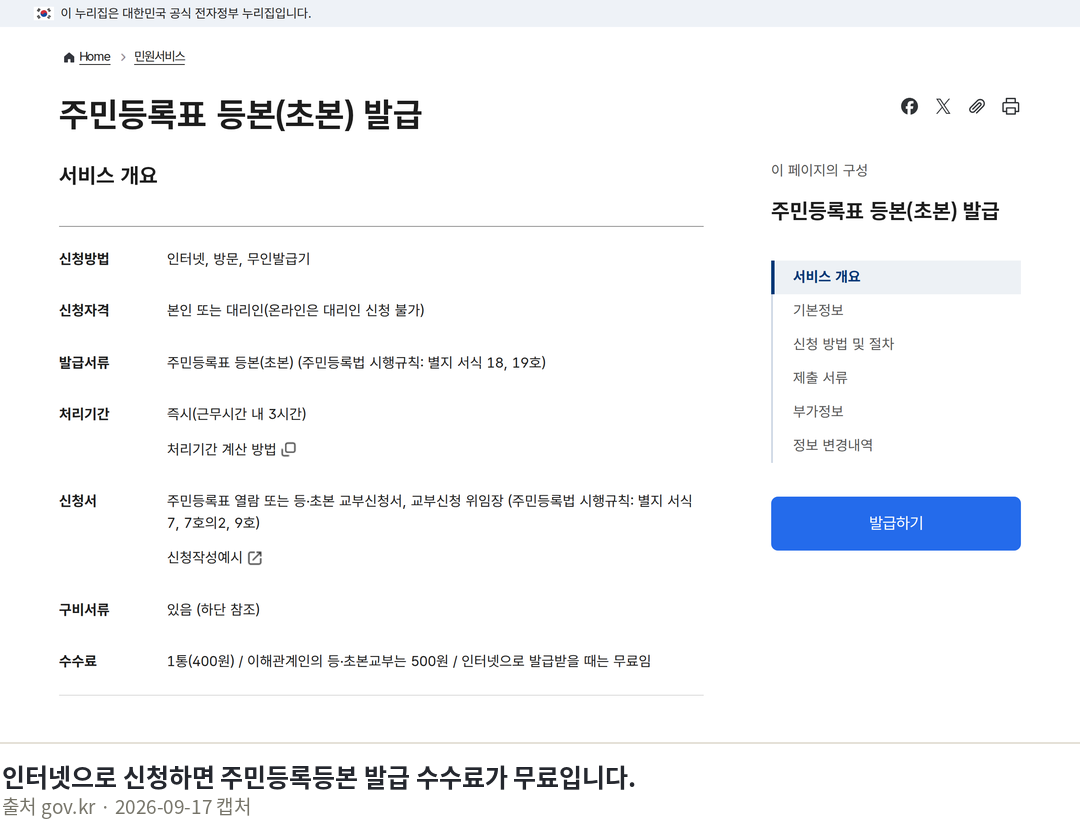The width and height of the screenshot is (1080, 829).
Task: Click the 이 페이지의 구성 sidebar label
Action: coord(820,170)
